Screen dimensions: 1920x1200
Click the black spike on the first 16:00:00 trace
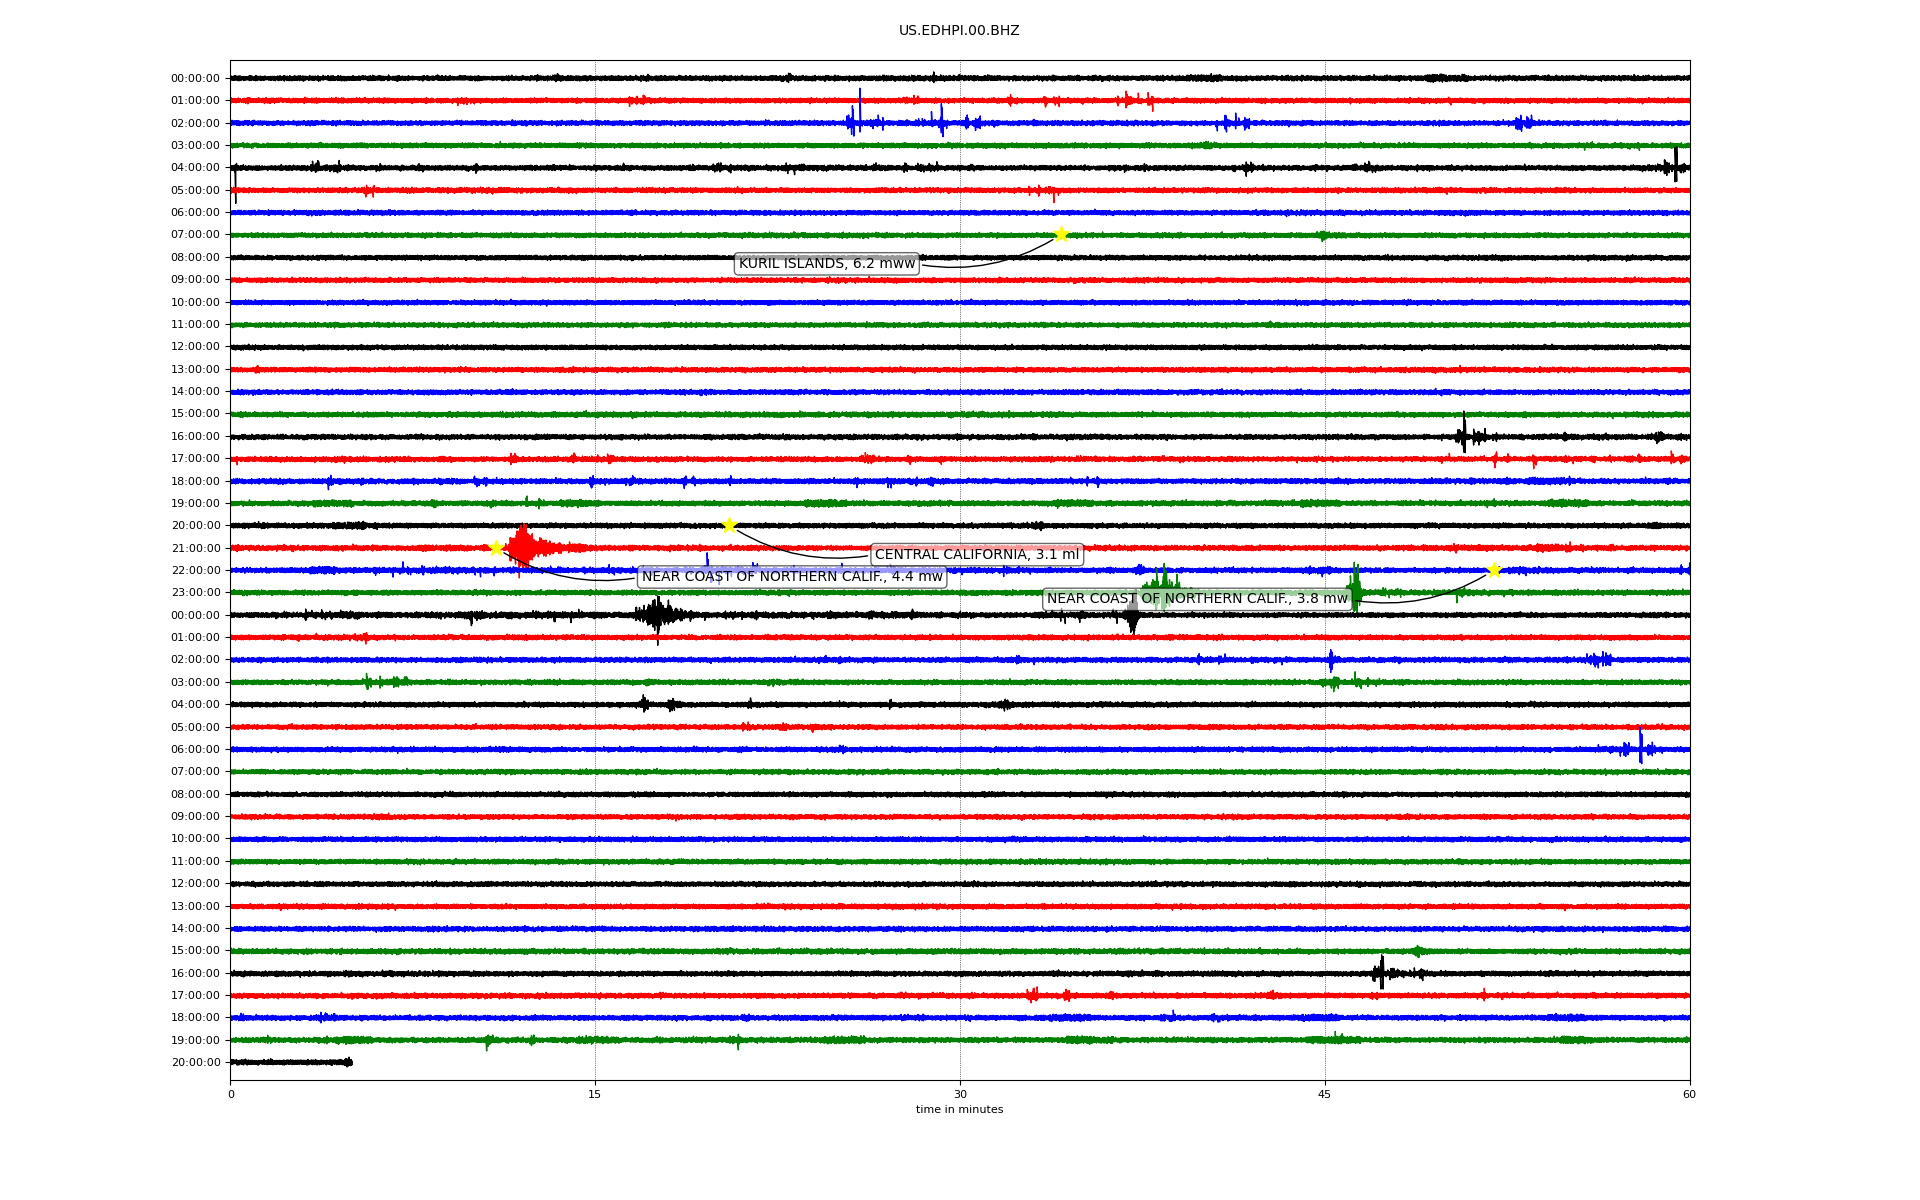[x=1464, y=434]
